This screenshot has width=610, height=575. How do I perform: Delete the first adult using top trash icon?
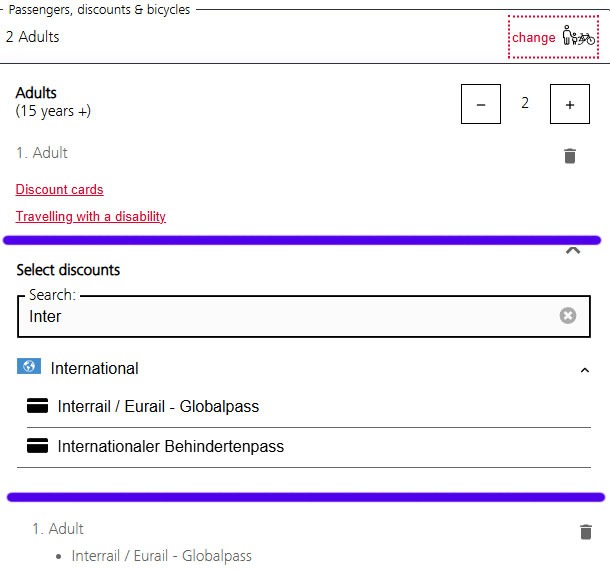[x=570, y=156]
